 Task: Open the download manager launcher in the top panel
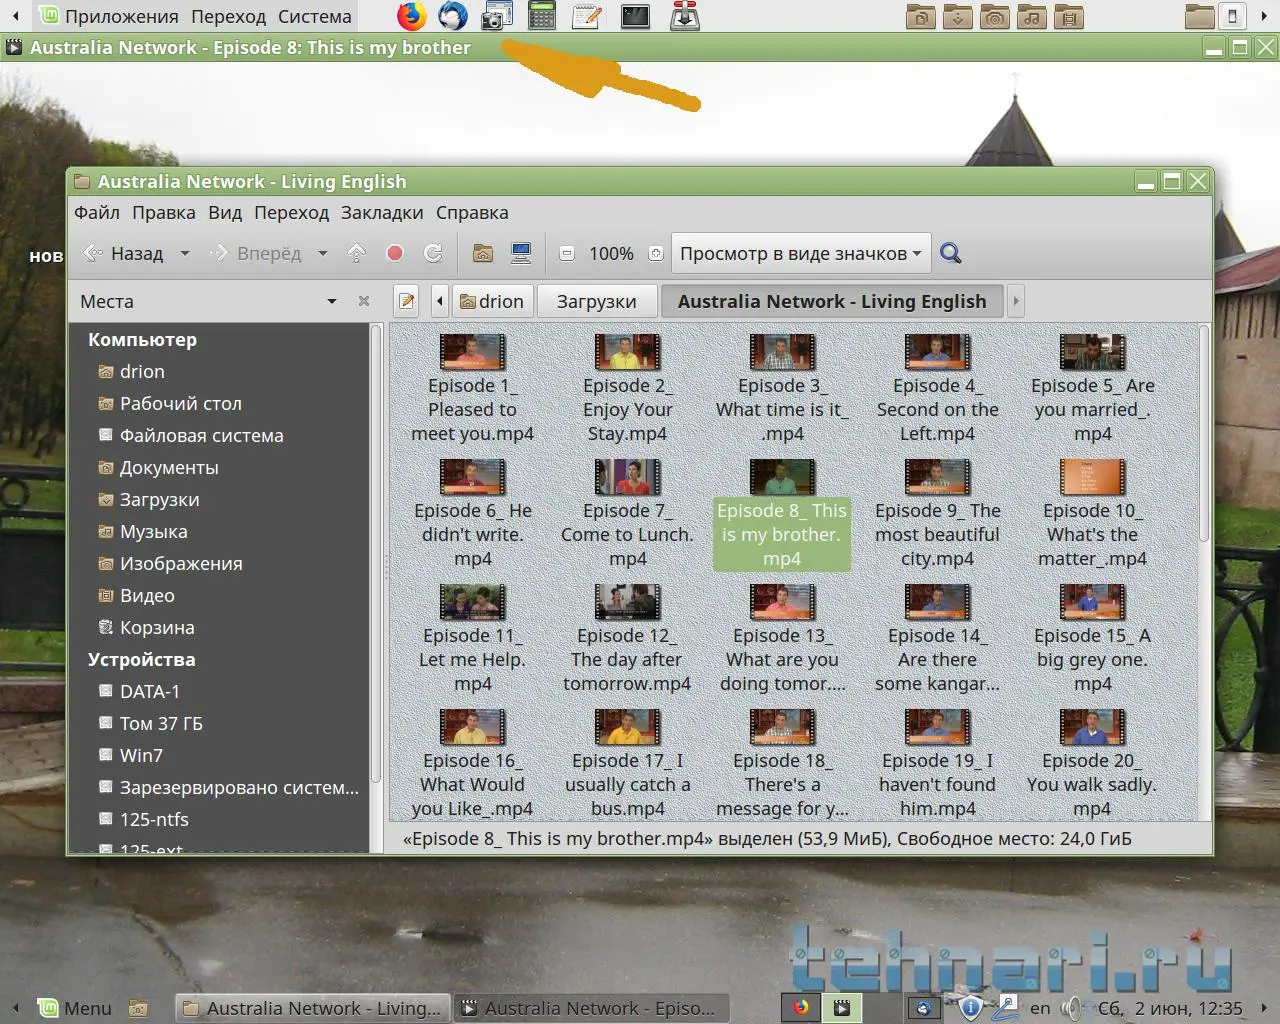click(x=685, y=16)
